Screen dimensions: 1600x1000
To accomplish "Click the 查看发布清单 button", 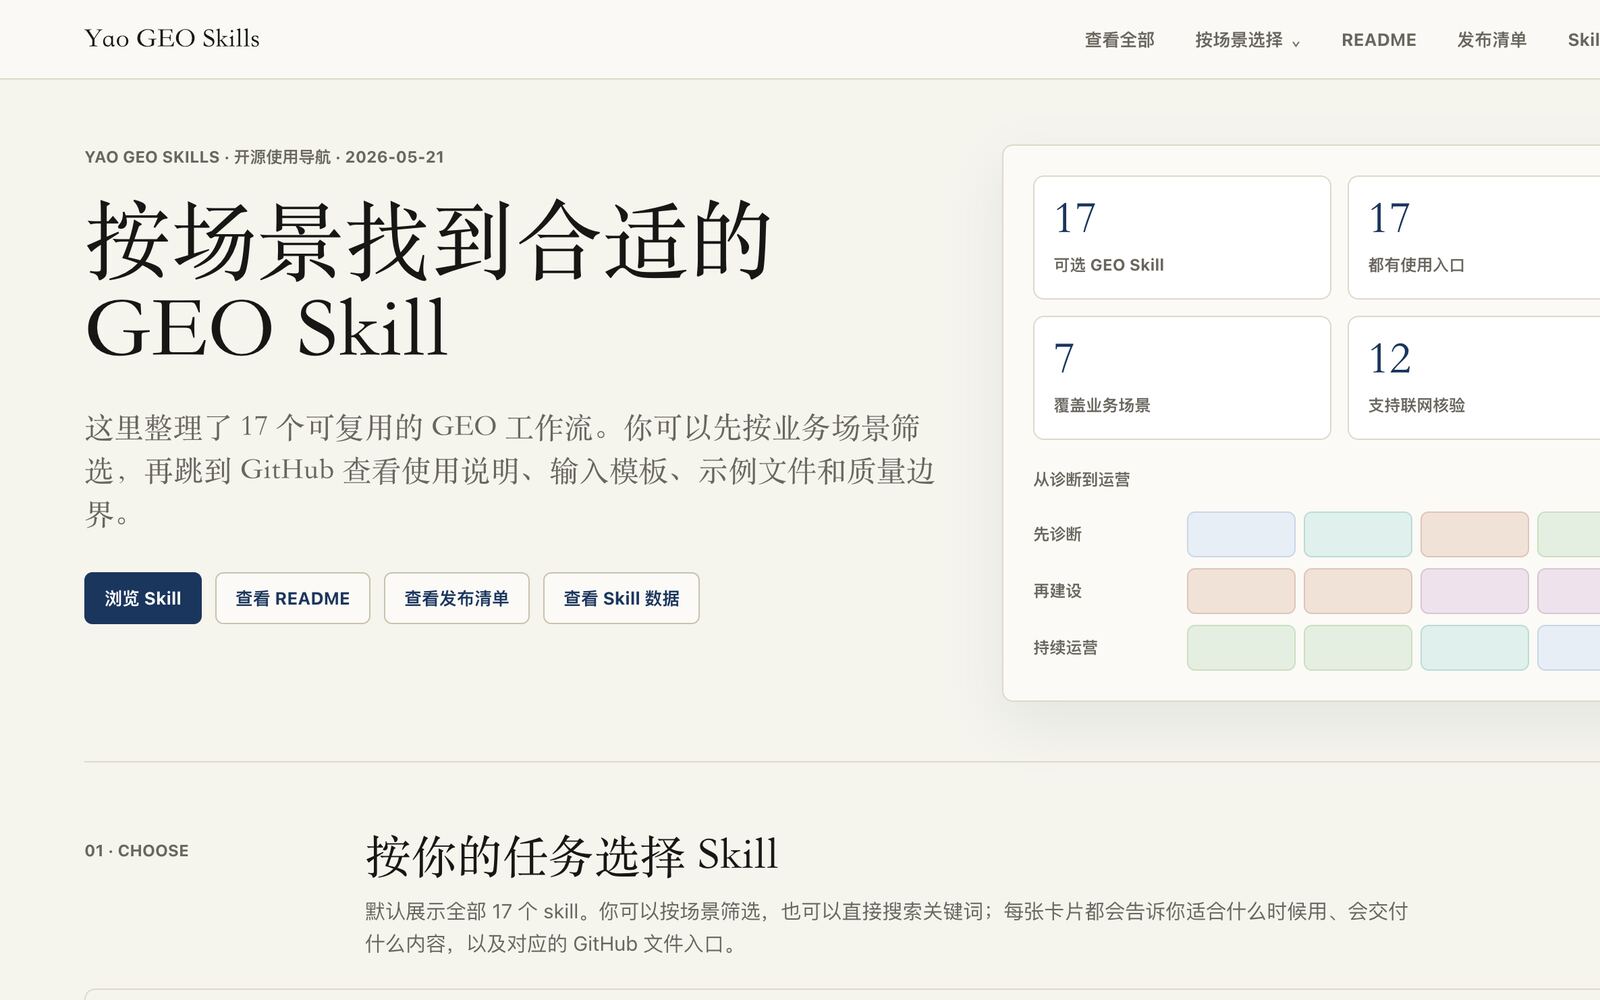I will point(456,598).
